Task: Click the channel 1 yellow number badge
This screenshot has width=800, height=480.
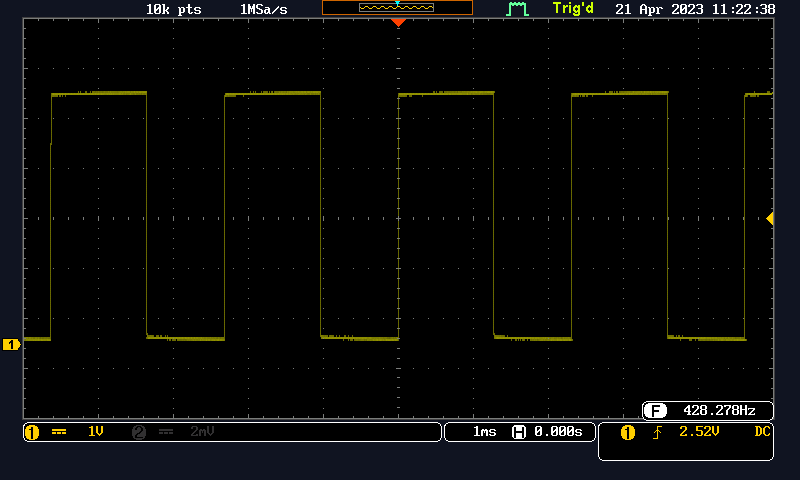Action: [x=32, y=433]
